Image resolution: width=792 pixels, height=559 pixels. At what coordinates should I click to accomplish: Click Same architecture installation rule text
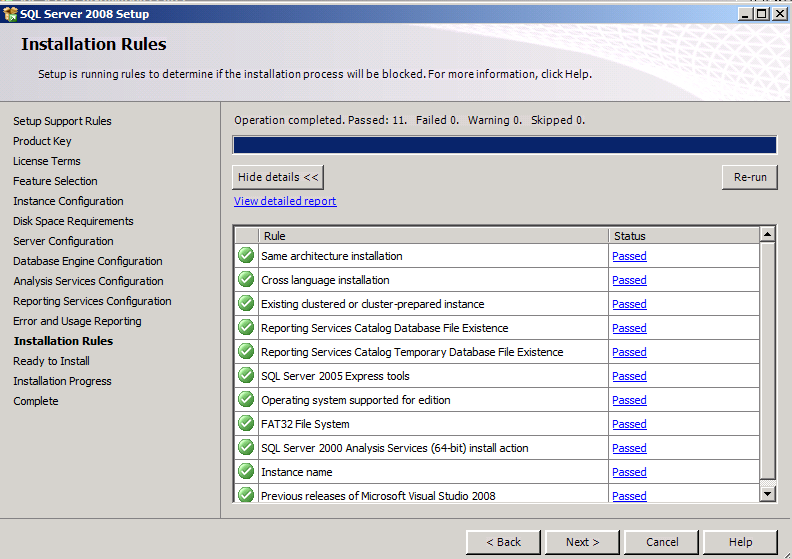coord(332,256)
